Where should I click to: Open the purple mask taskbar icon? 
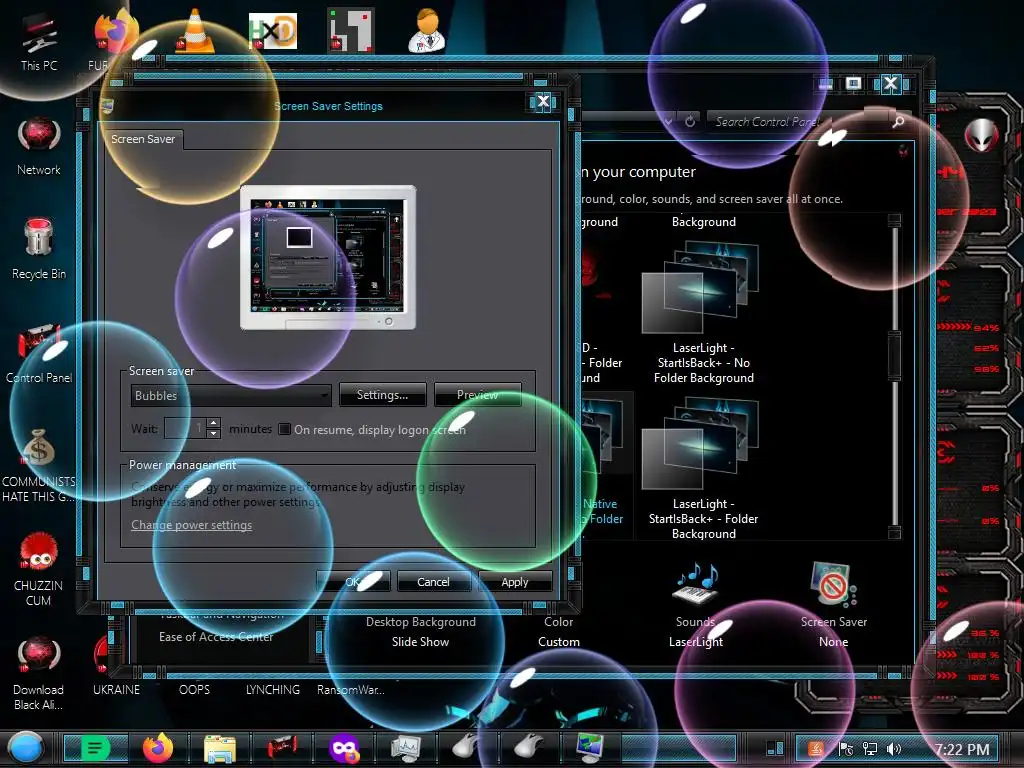[x=344, y=748]
